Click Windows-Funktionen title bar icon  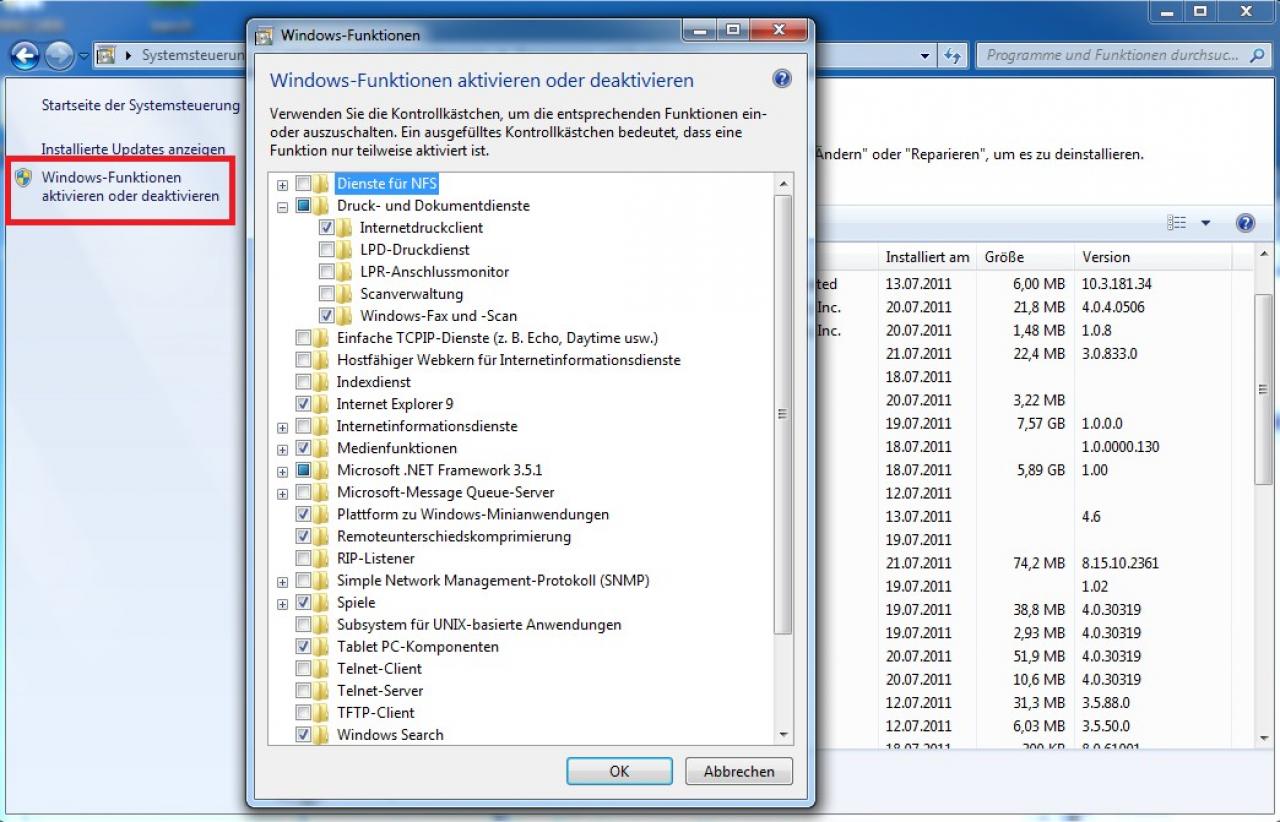click(264, 36)
